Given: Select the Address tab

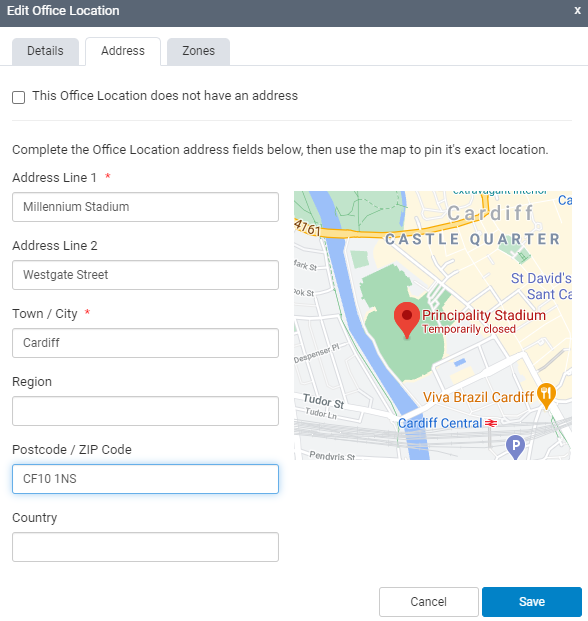Looking at the screenshot, I should pyautogui.click(x=123, y=51).
